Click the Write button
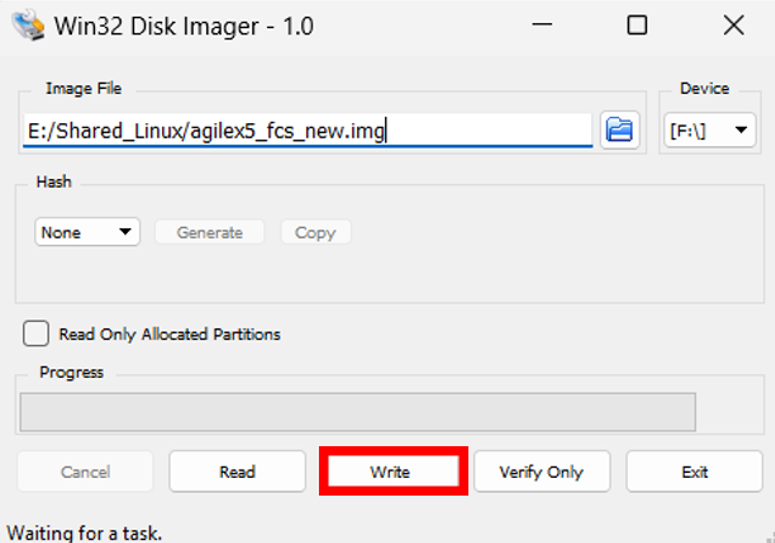775x543 pixels. (390, 472)
